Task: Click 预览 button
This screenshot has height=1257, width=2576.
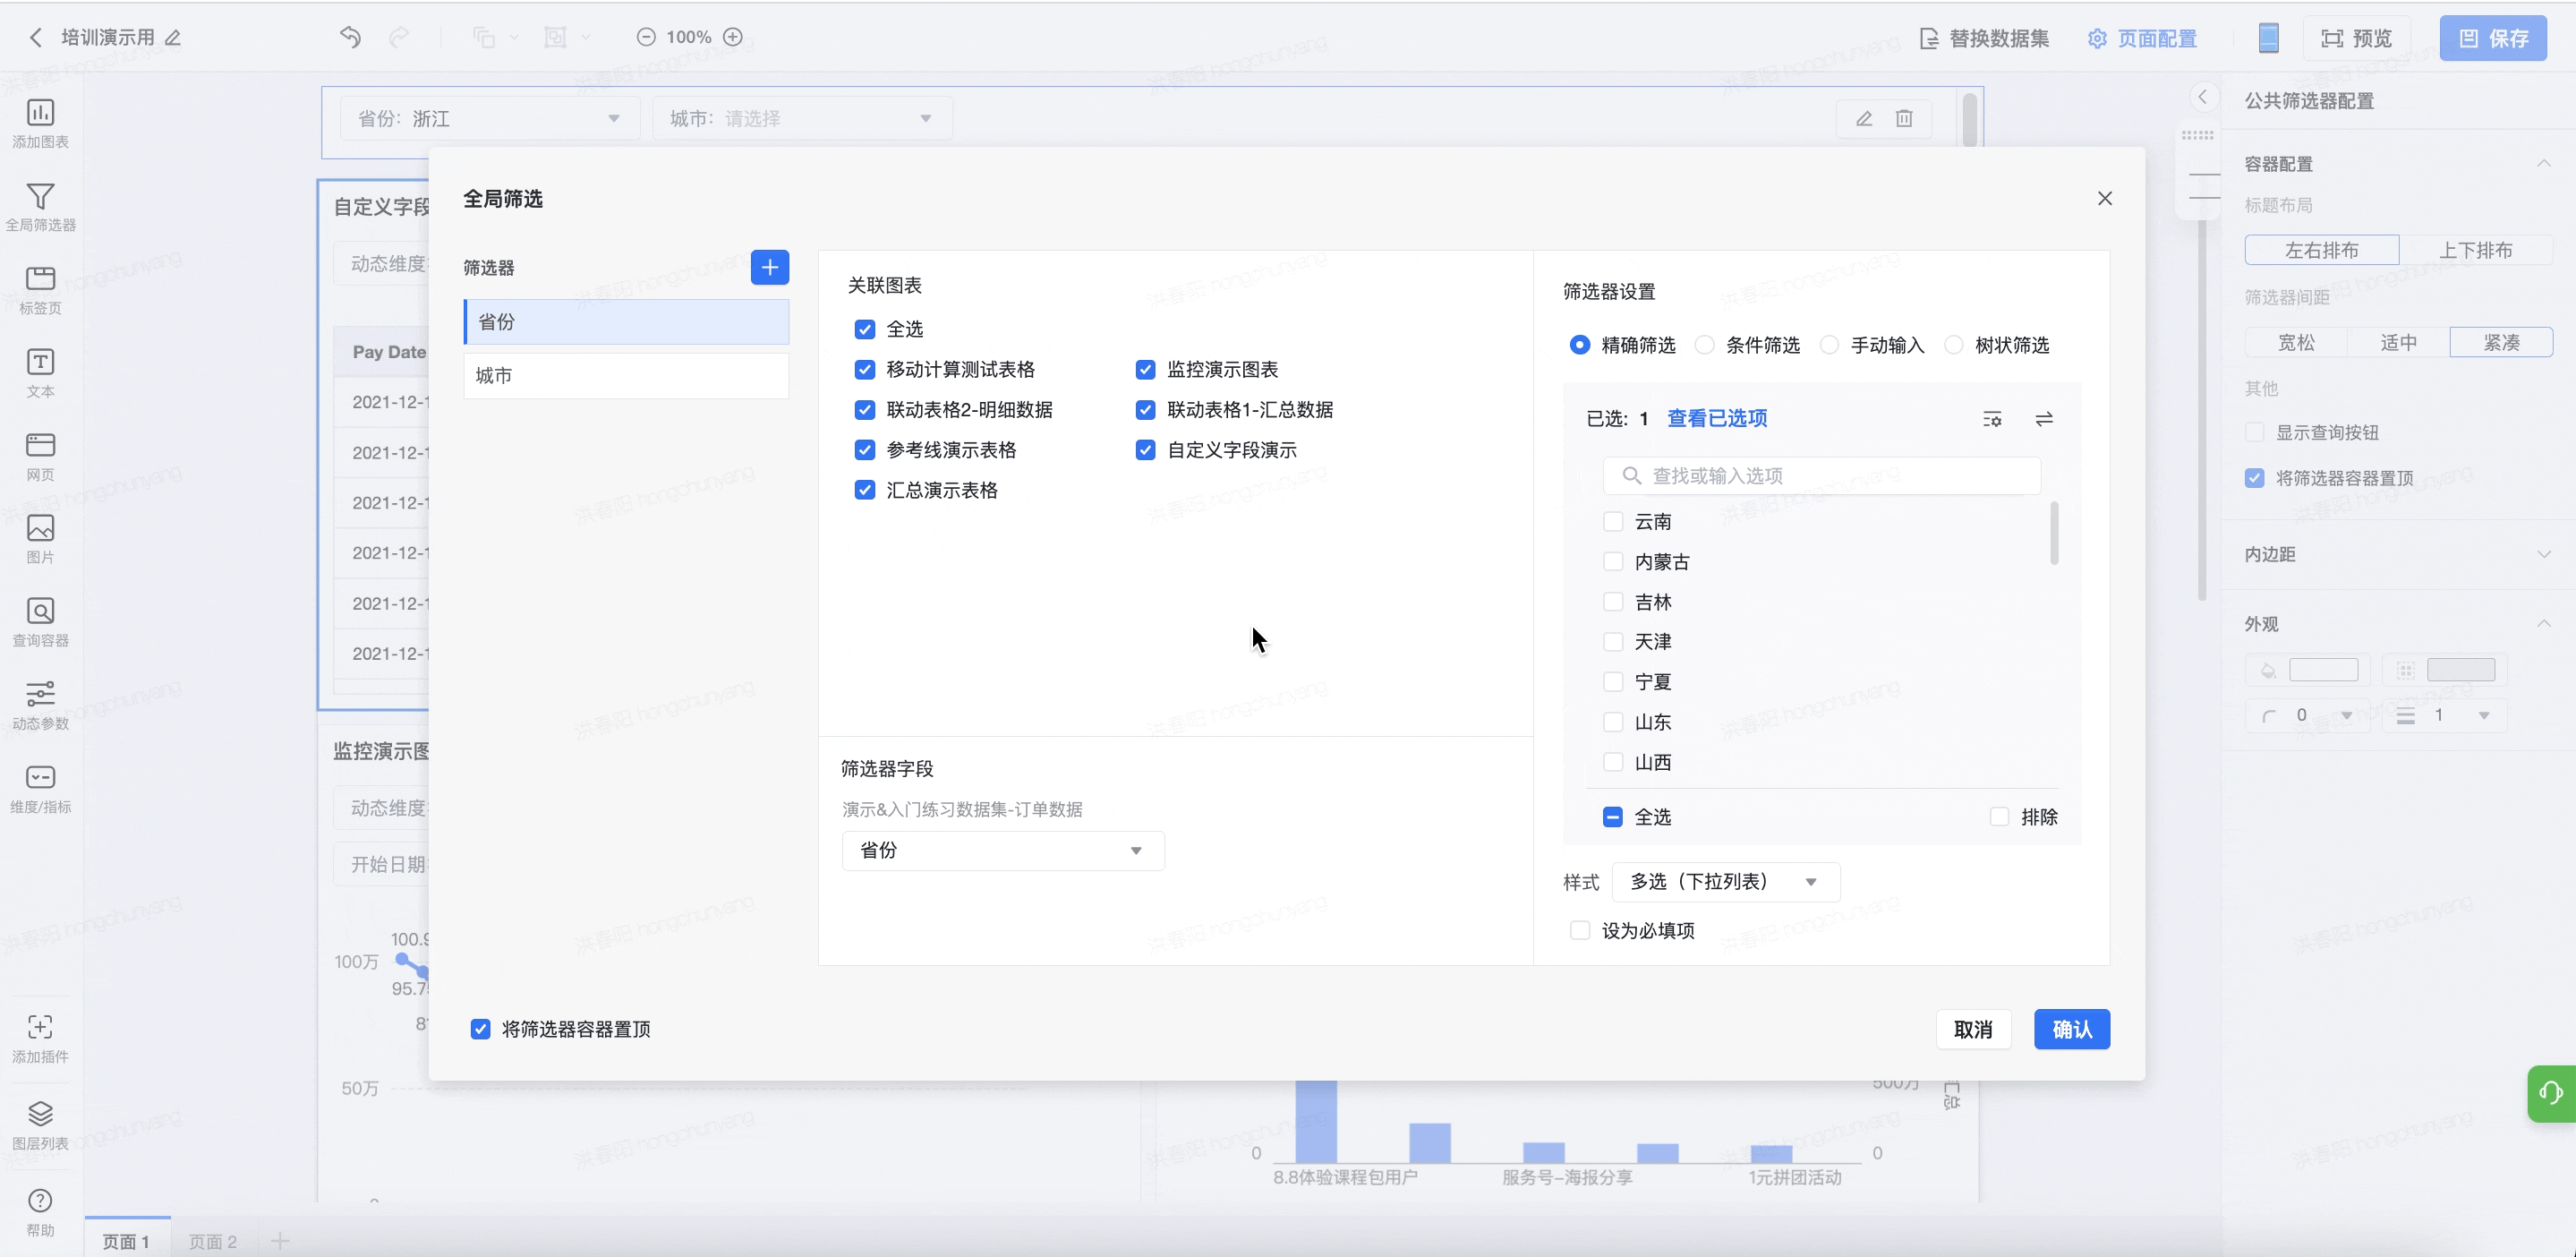Action: pos(2357,38)
